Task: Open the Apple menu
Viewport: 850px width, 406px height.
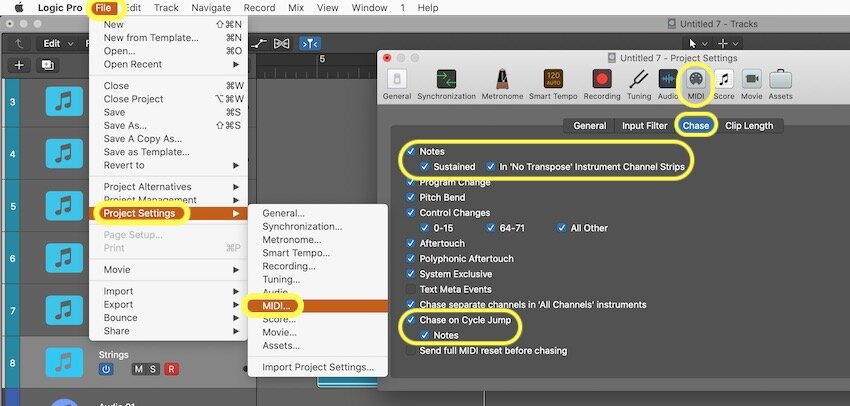Action: click(x=19, y=8)
